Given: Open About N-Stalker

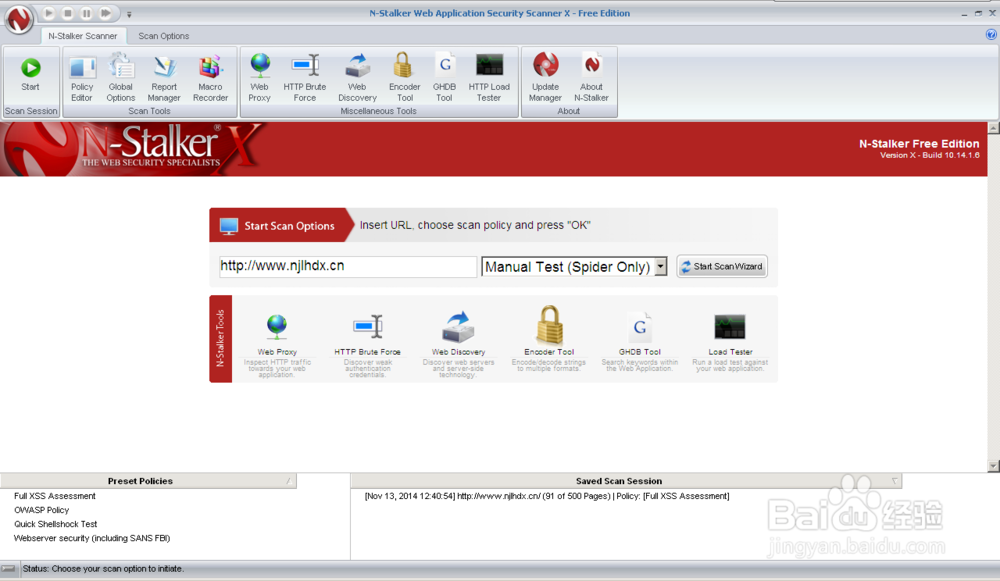Looking at the screenshot, I should [591, 79].
